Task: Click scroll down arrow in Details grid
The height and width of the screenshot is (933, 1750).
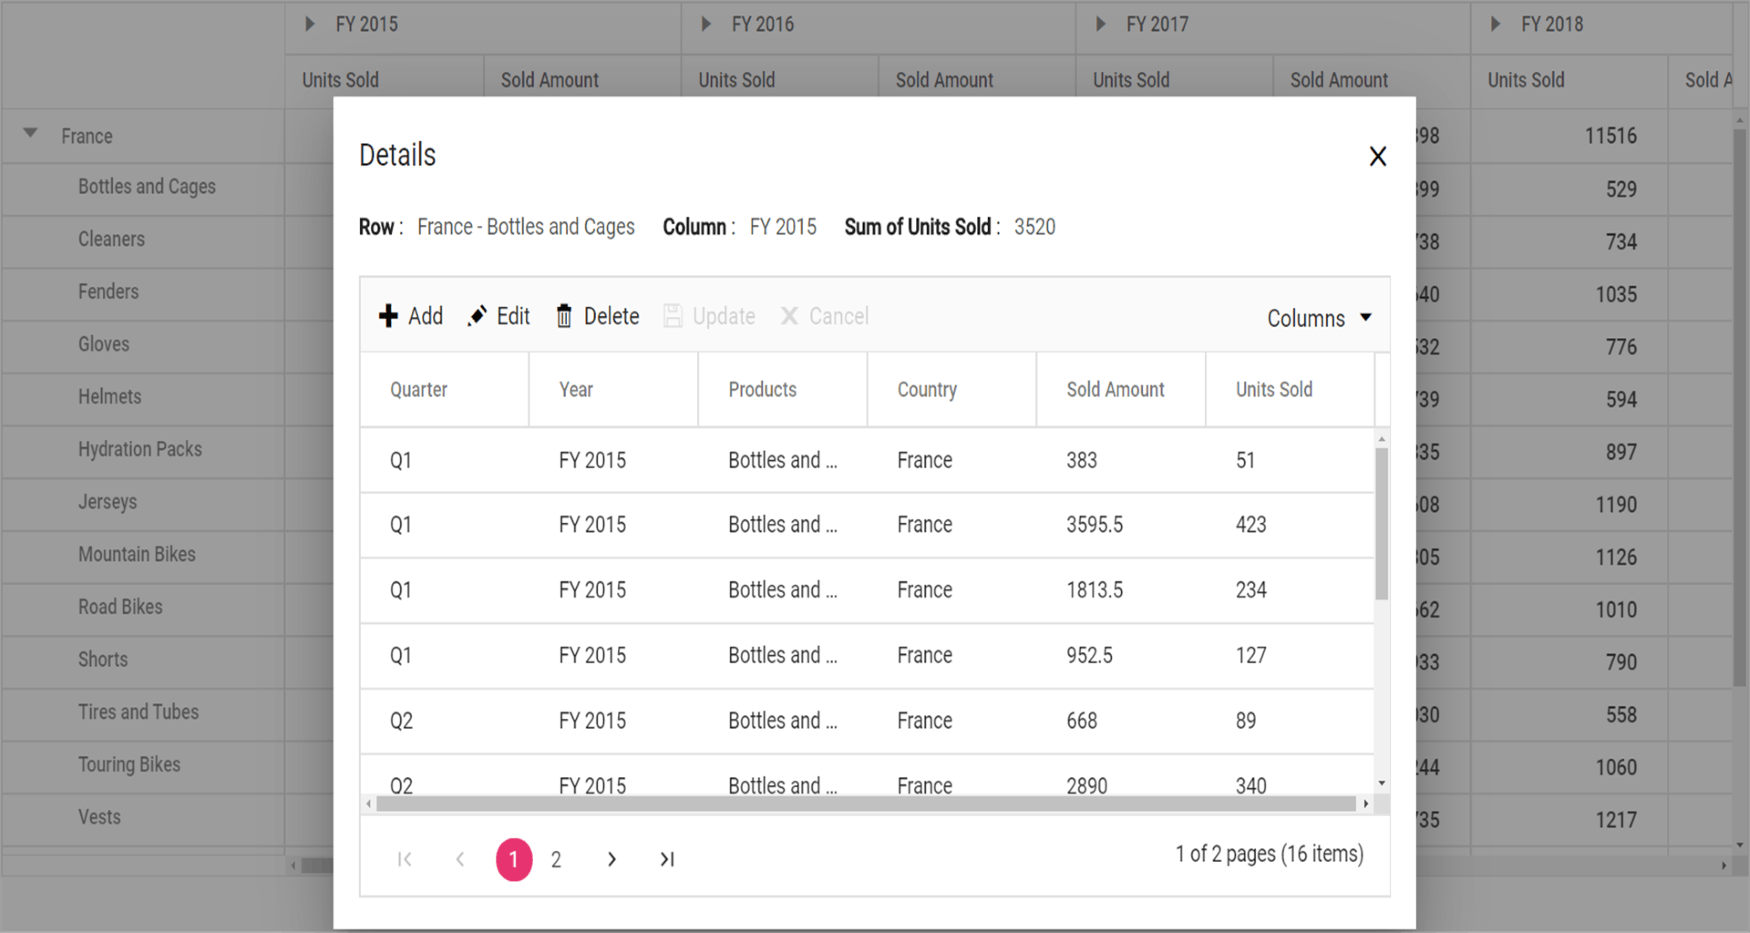Action: pyautogui.click(x=1382, y=784)
